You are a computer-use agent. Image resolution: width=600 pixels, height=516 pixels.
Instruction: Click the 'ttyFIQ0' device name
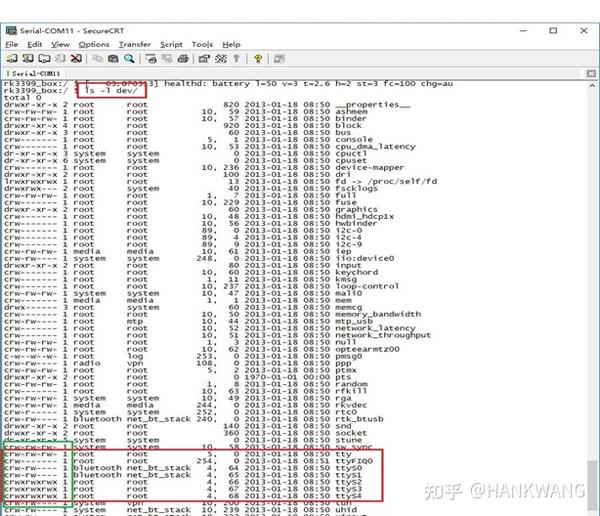[354, 461]
